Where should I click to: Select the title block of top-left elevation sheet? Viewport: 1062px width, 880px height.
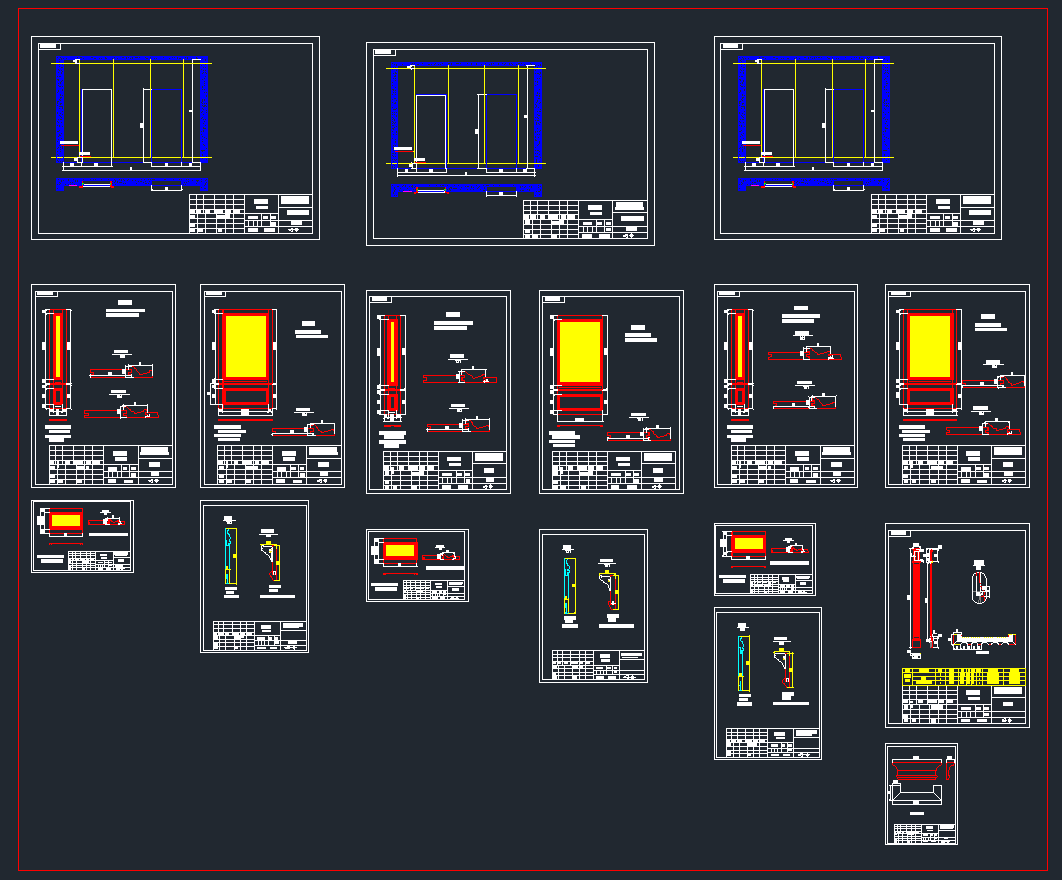click(x=252, y=214)
